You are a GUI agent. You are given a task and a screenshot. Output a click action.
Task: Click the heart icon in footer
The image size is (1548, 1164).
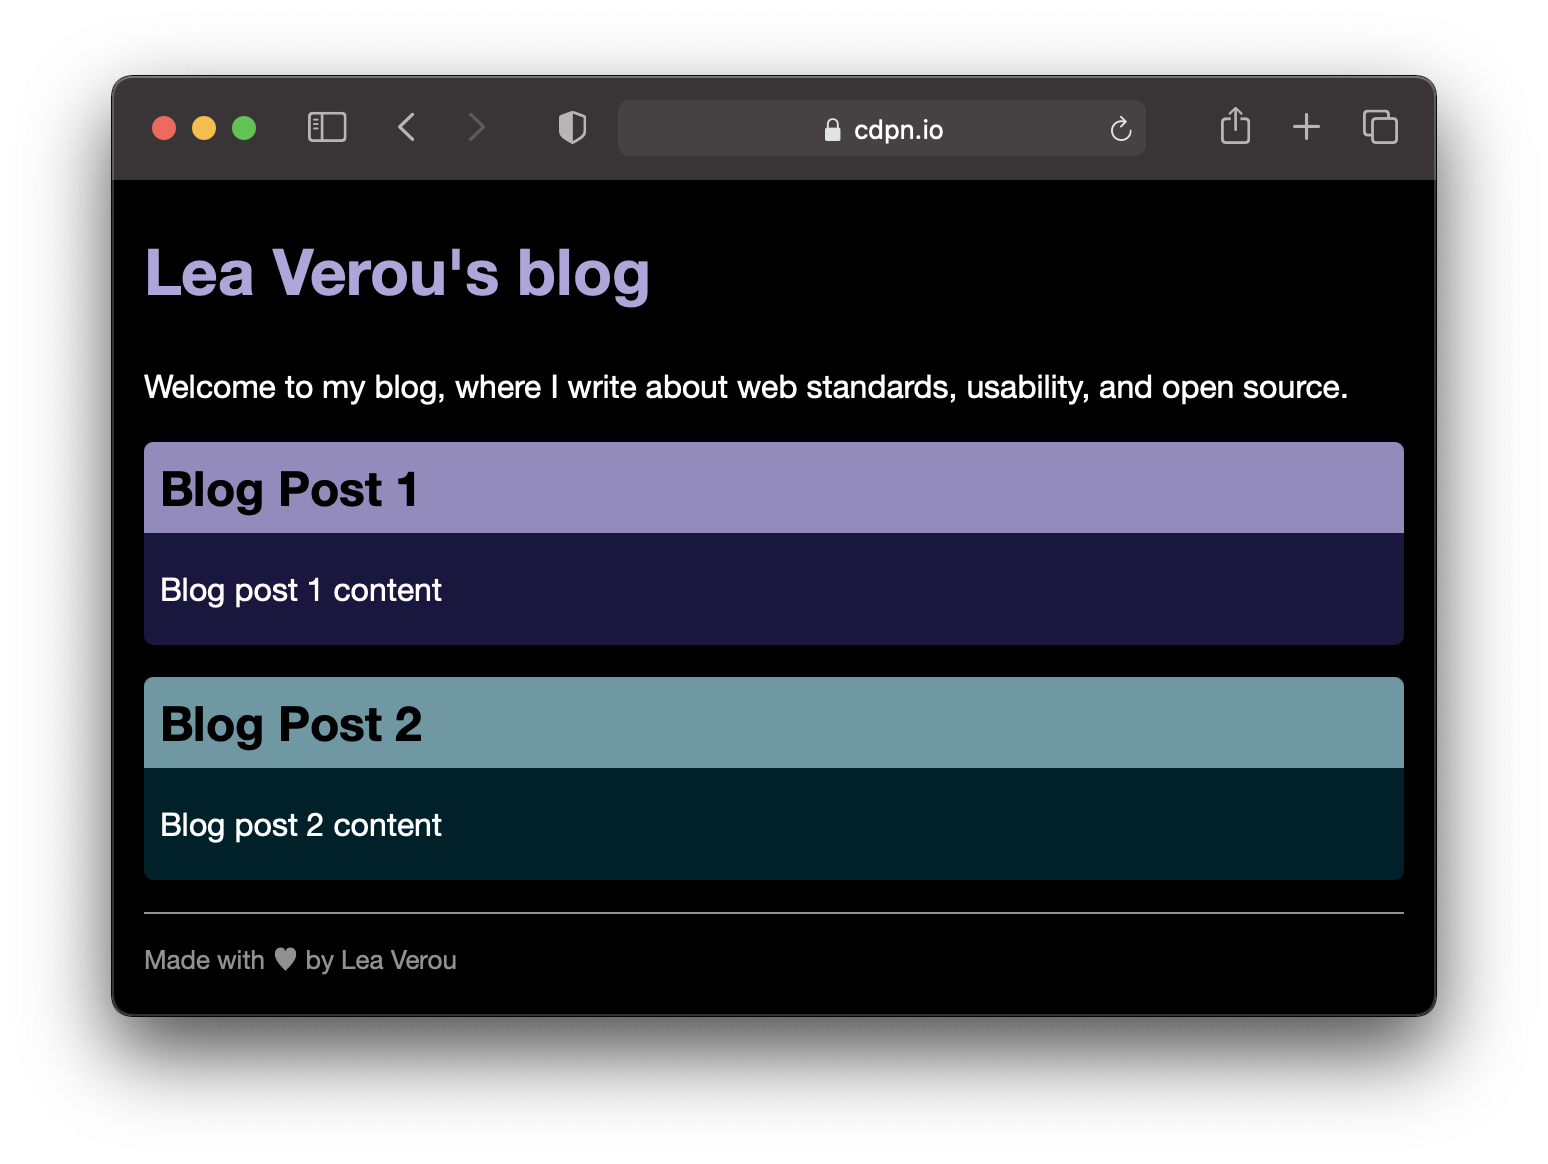[x=285, y=959]
